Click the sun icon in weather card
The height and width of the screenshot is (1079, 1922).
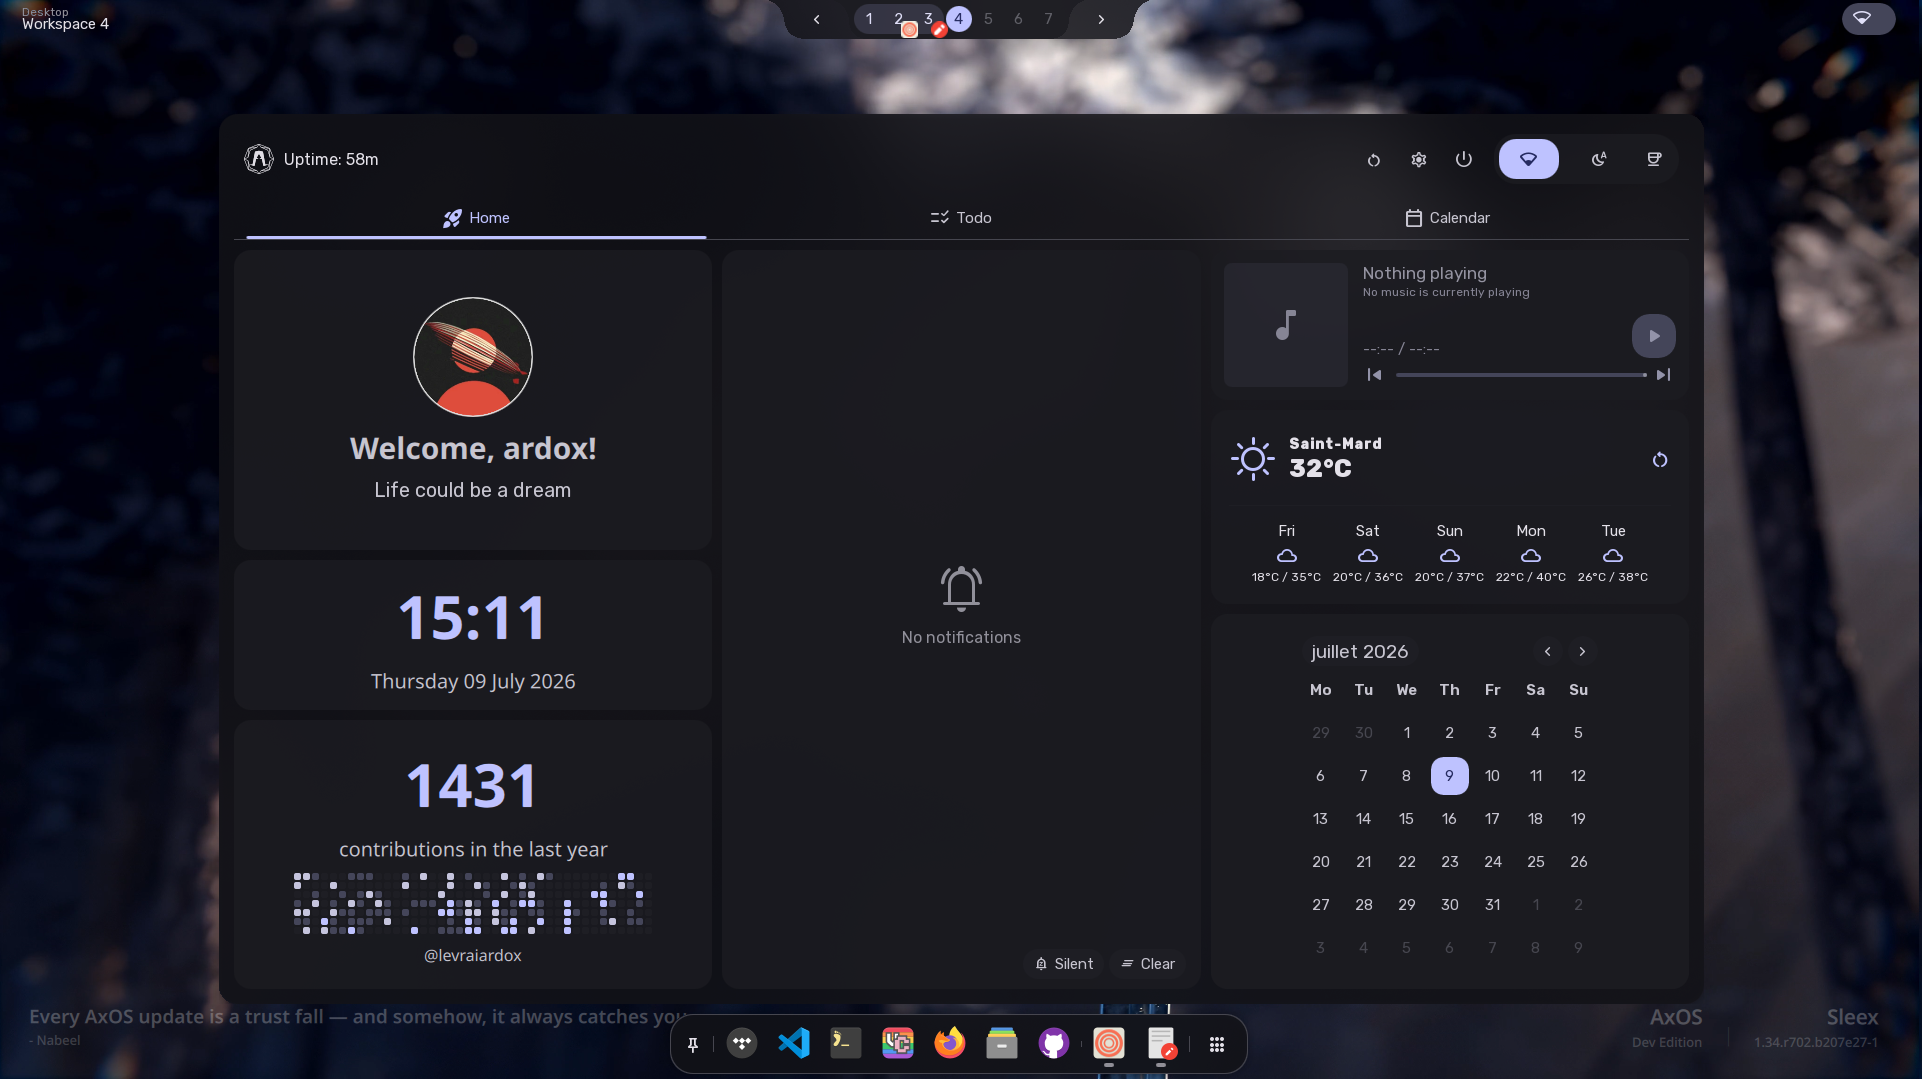1252,459
